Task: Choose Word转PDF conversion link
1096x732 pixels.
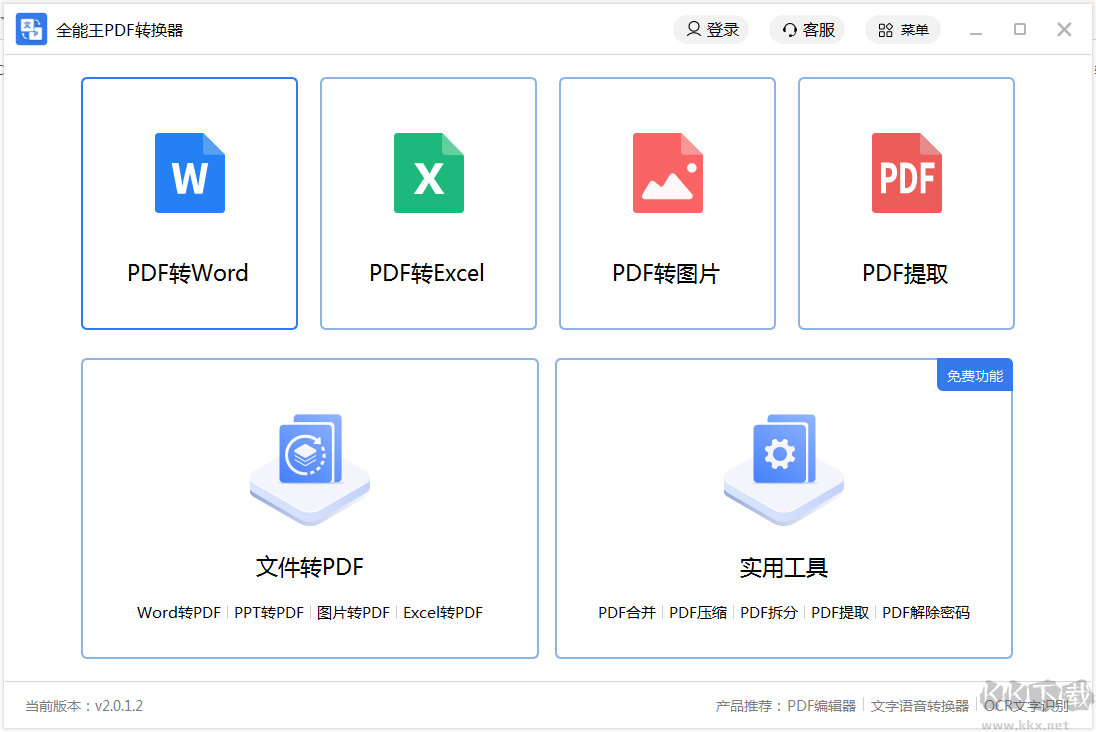Action: (x=179, y=613)
